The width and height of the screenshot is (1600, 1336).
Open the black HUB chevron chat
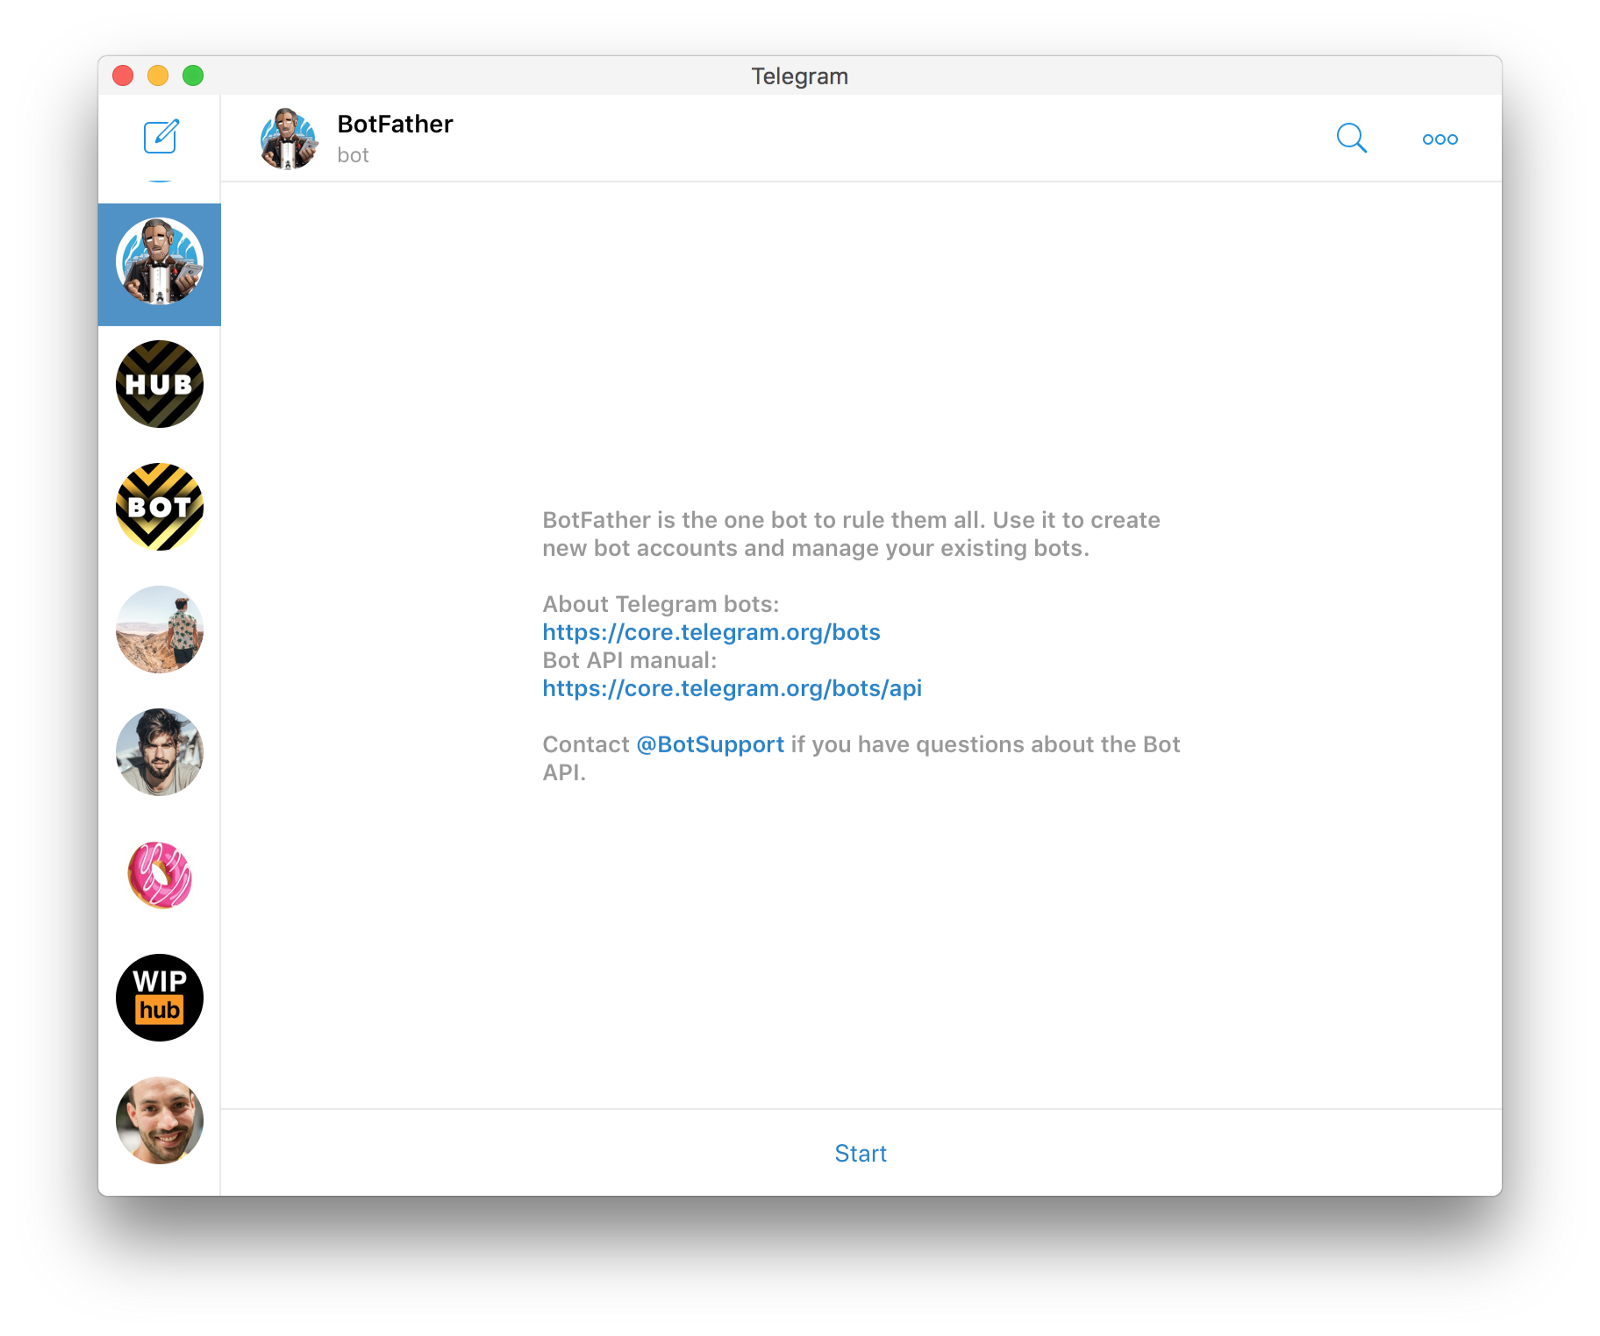click(159, 385)
